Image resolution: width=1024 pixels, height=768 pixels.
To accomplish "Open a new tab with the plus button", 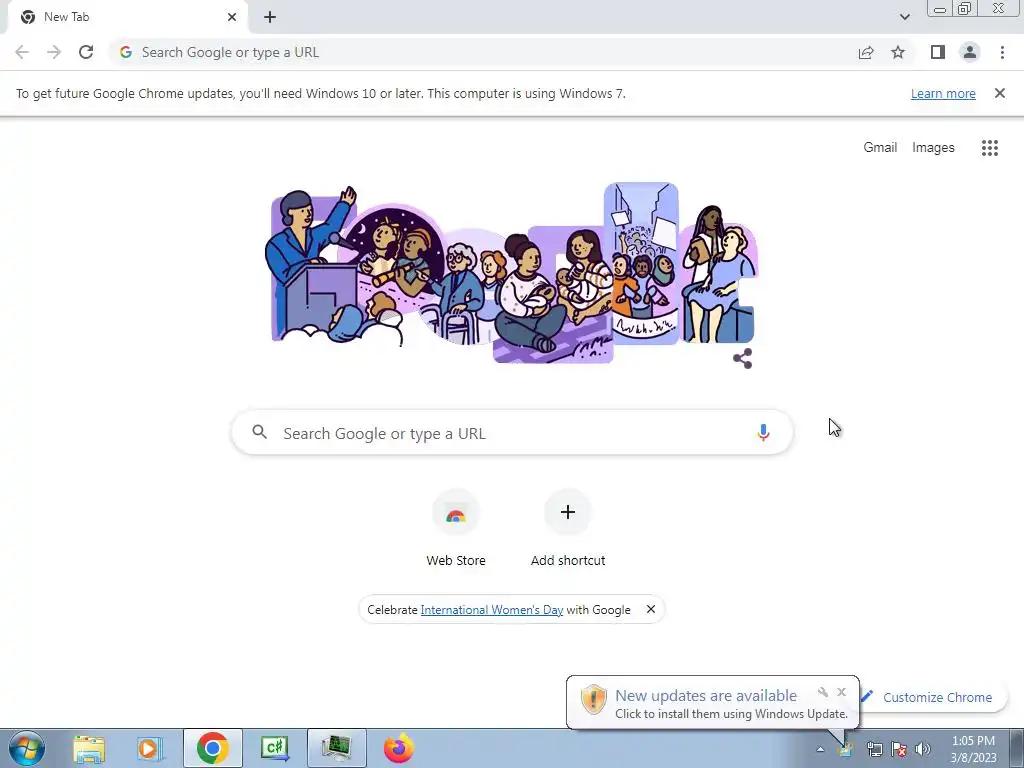I will point(270,17).
